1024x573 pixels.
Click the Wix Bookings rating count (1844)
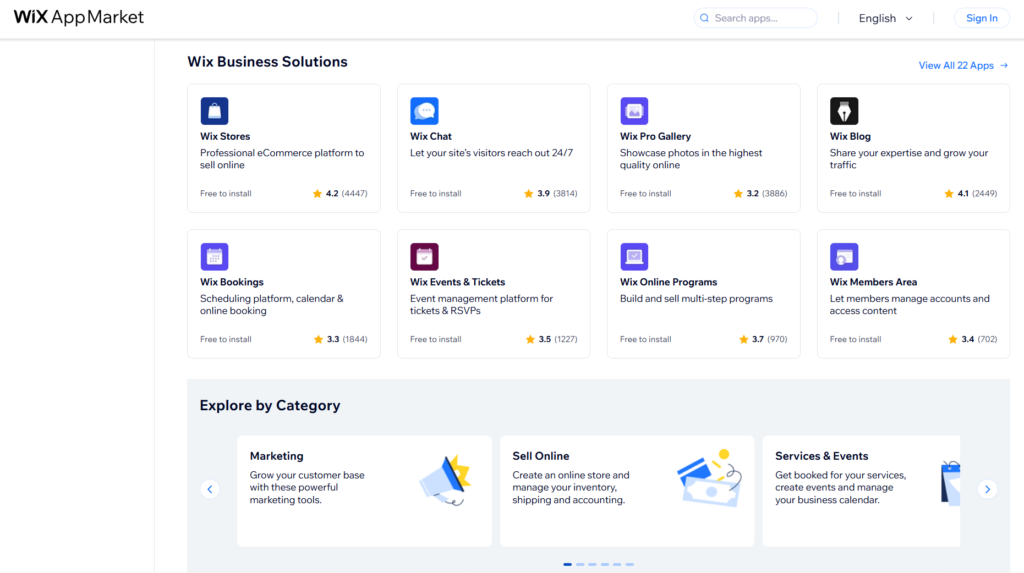pos(355,339)
